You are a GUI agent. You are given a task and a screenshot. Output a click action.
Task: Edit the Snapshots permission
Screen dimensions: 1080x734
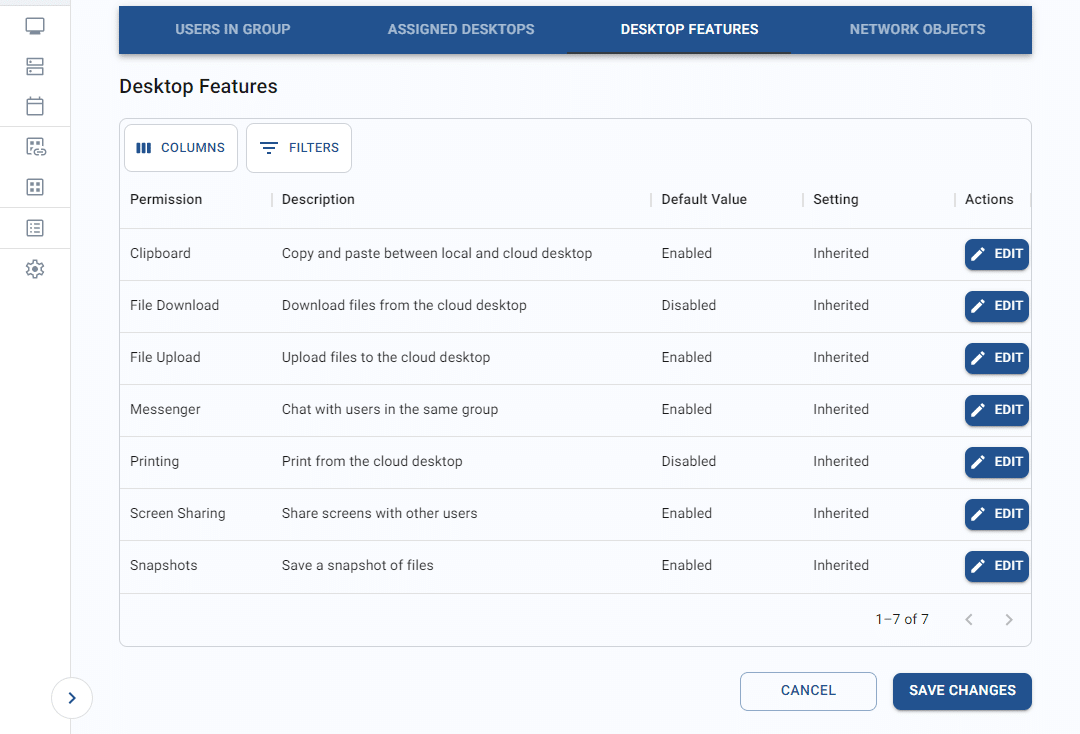996,566
